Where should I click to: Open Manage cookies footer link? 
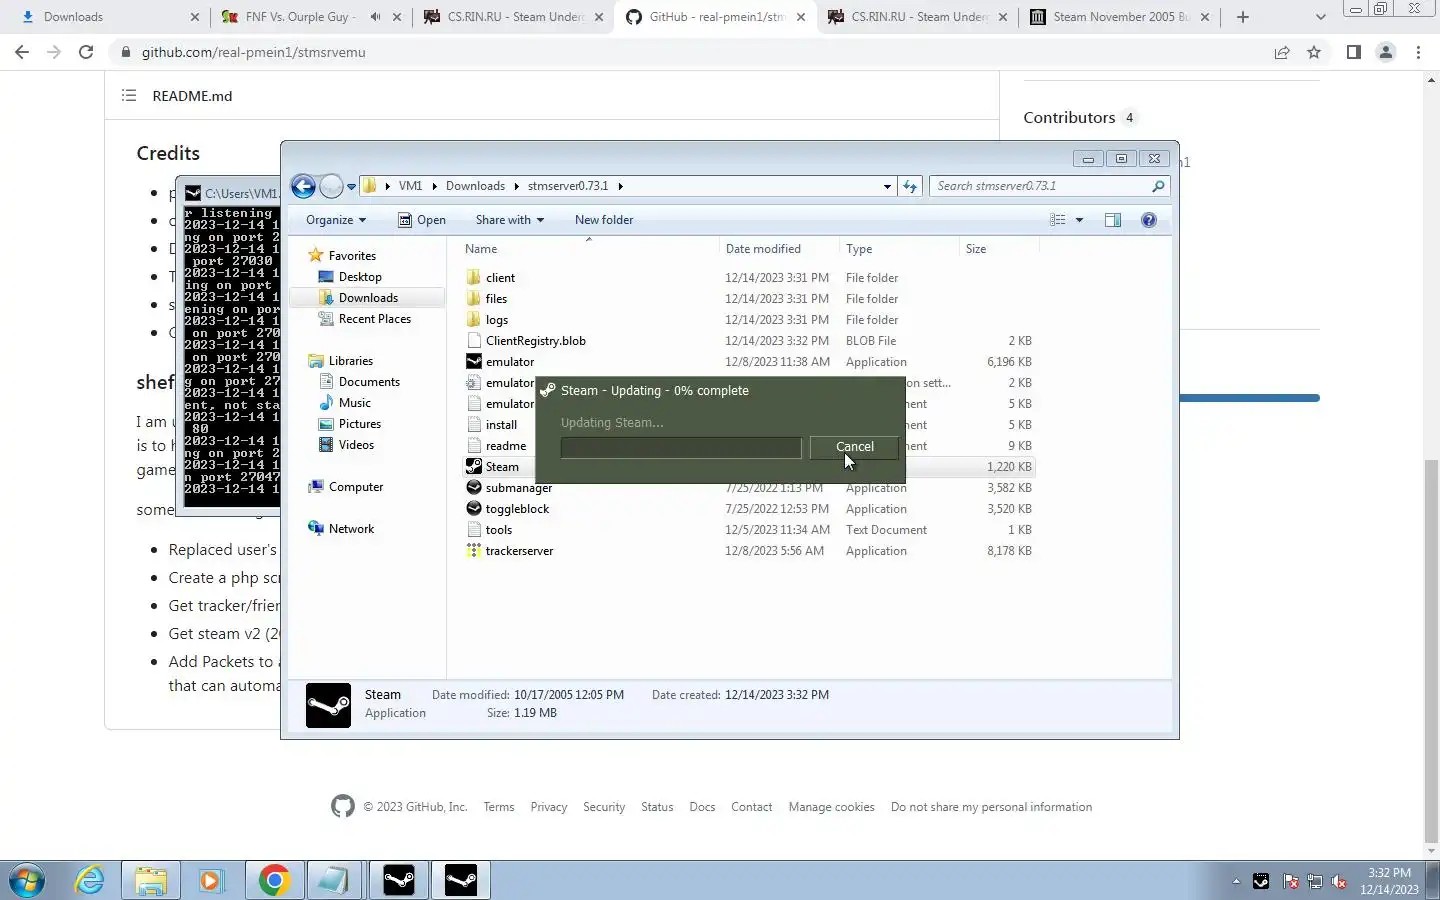[x=831, y=807]
